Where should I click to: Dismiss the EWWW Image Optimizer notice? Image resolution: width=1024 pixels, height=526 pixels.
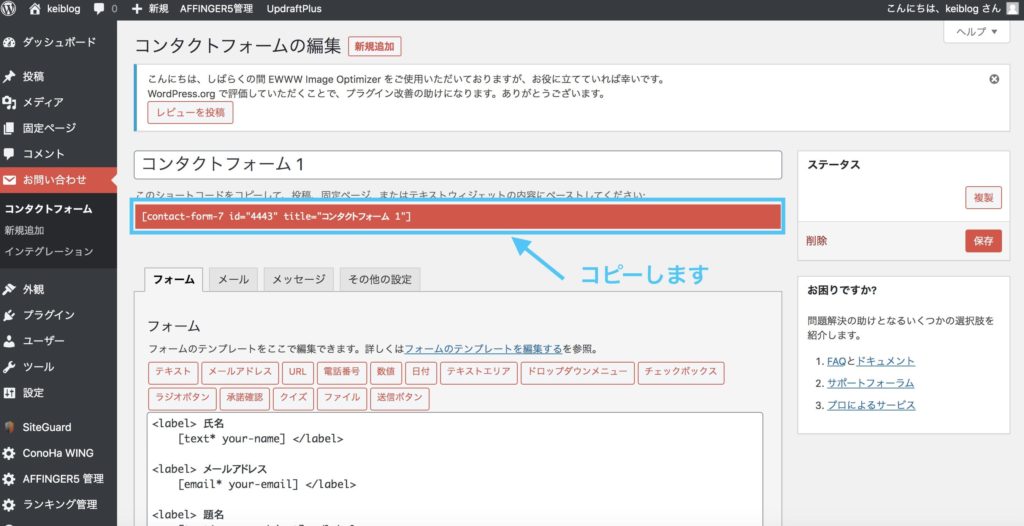[994, 79]
